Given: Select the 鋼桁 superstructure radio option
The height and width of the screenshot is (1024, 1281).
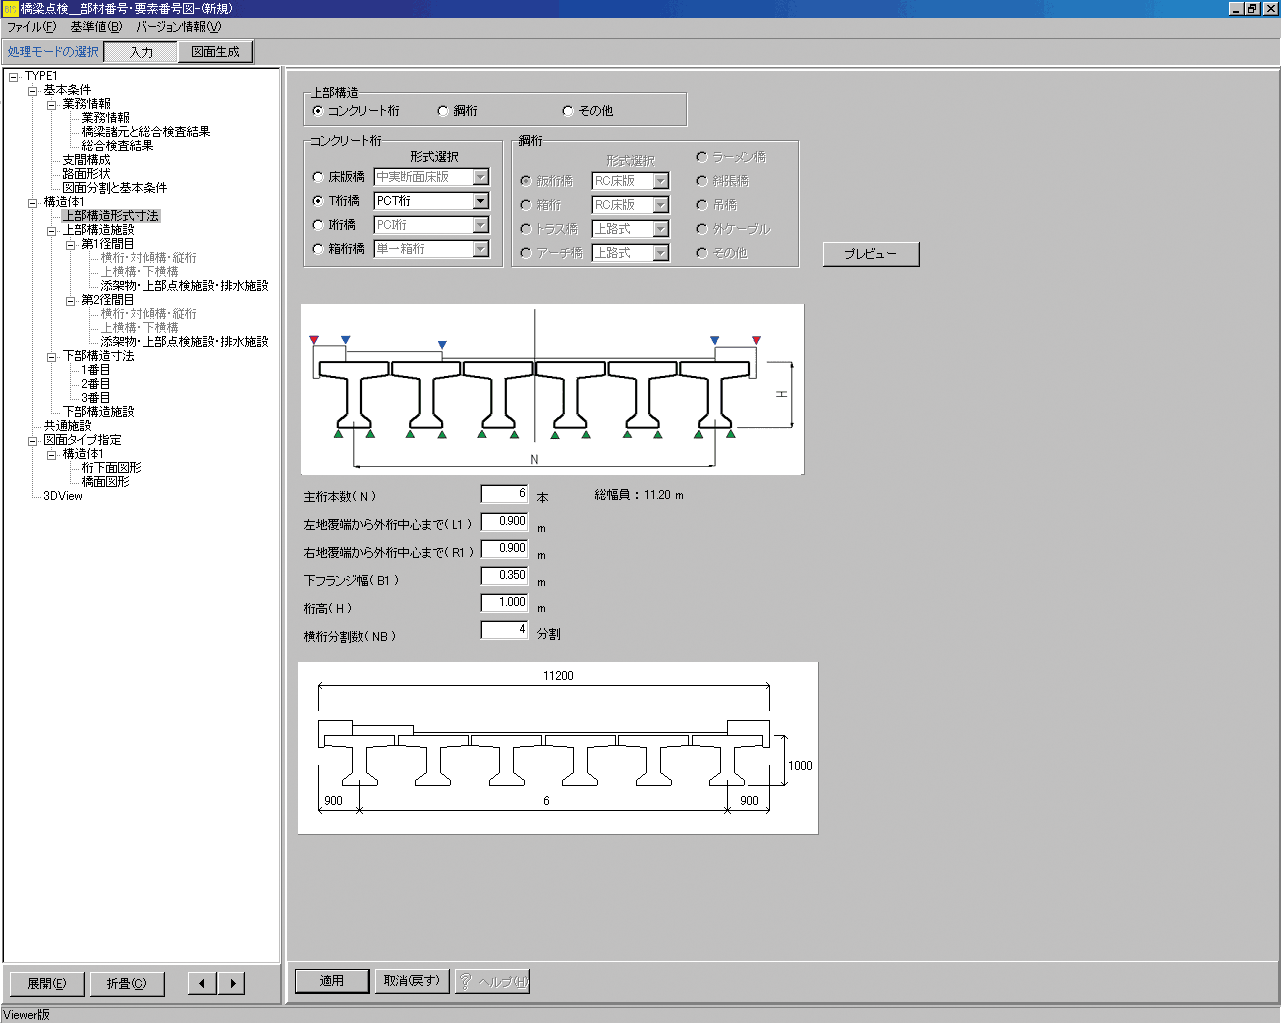Looking at the screenshot, I should [443, 111].
